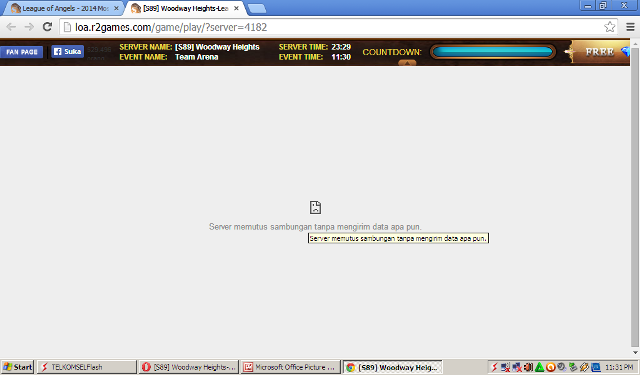Select the Chrome Woodway Heights taskbar button
Screen dimensions: 640x375
(x=392, y=367)
